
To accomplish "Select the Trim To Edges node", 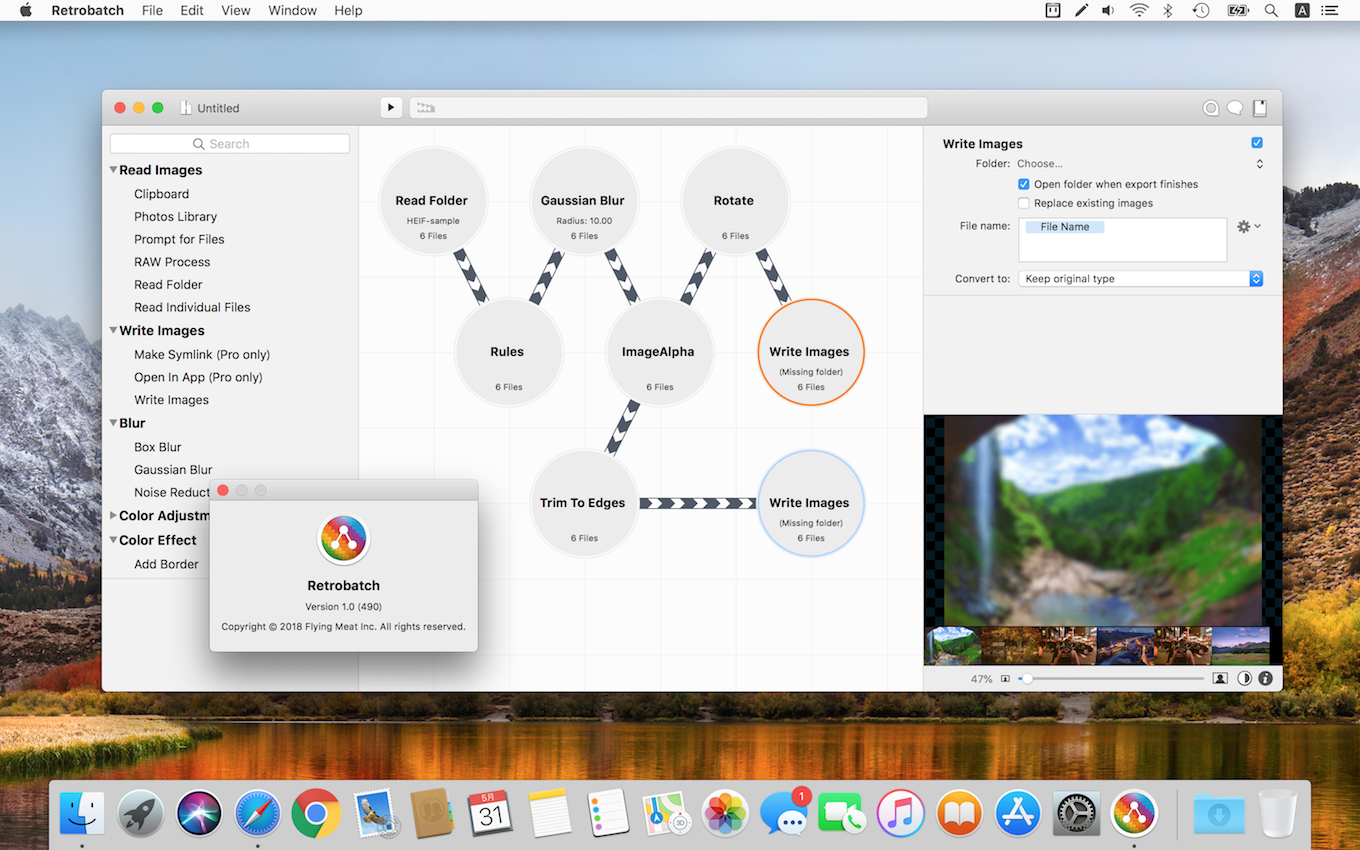I will point(583,503).
